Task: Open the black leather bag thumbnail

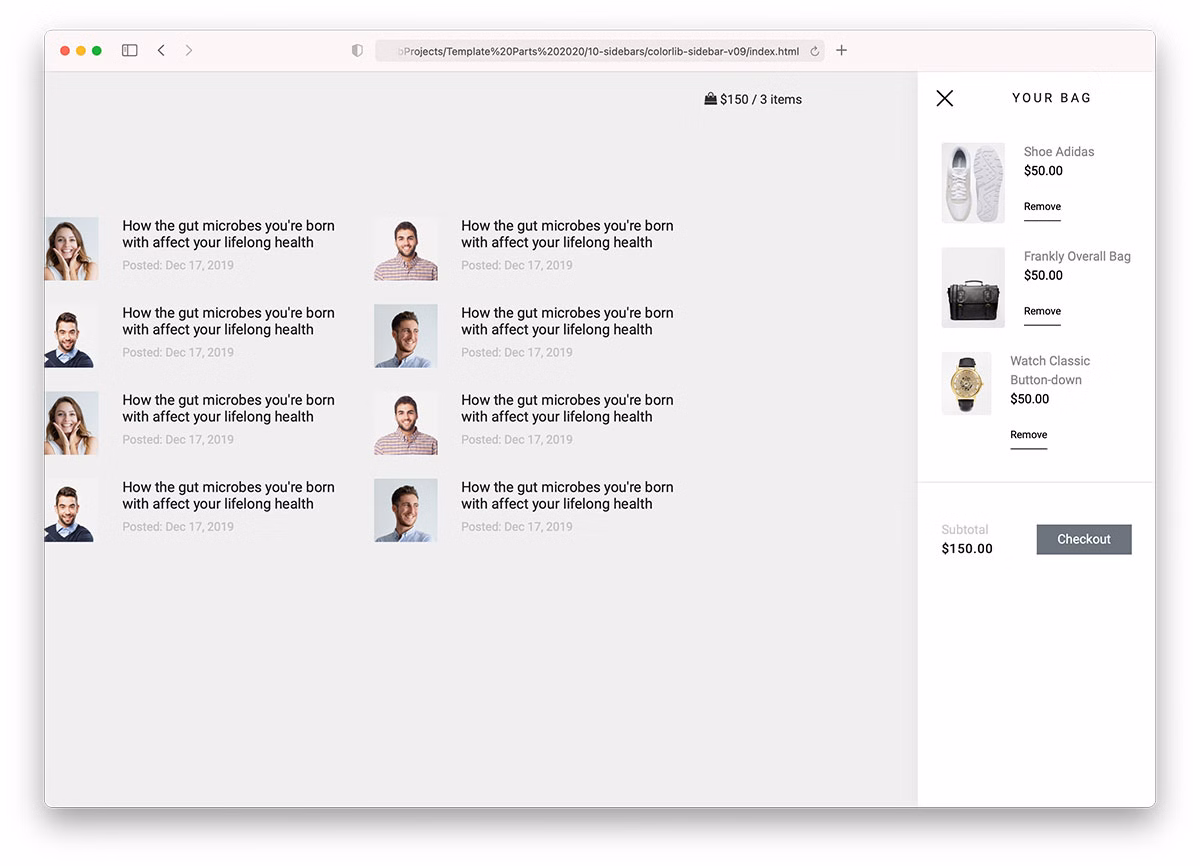Action: click(x=973, y=288)
